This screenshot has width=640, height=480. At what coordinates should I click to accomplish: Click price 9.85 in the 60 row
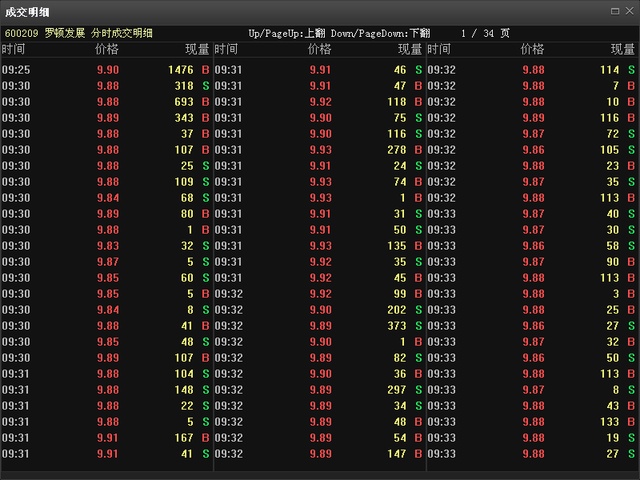point(108,278)
